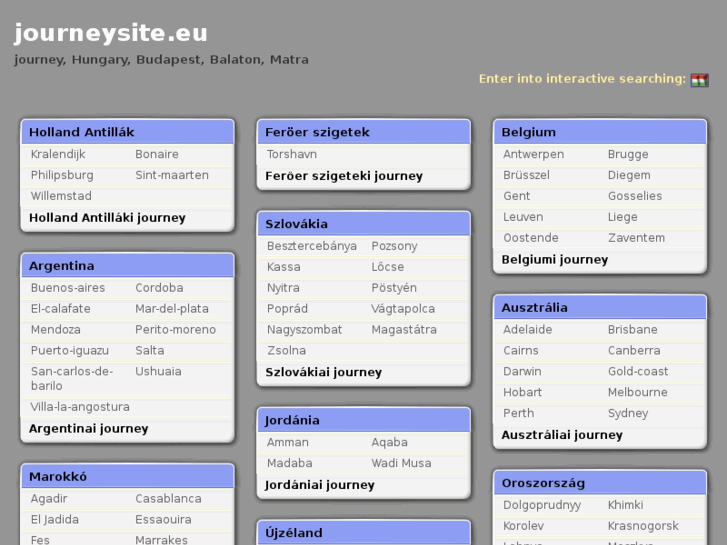Select Kralendijk city link
Screen dimensions: 727x545
(x=58, y=154)
